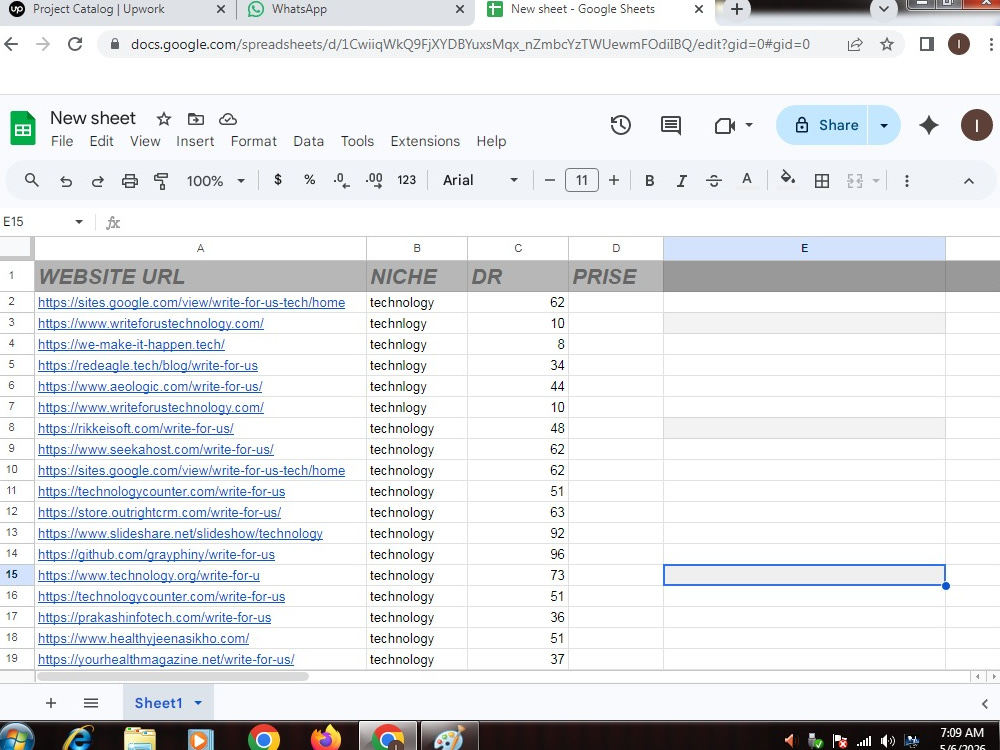The width and height of the screenshot is (1000, 750).
Task: Collapse the menus with the up chevron
Action: [969, 181]
